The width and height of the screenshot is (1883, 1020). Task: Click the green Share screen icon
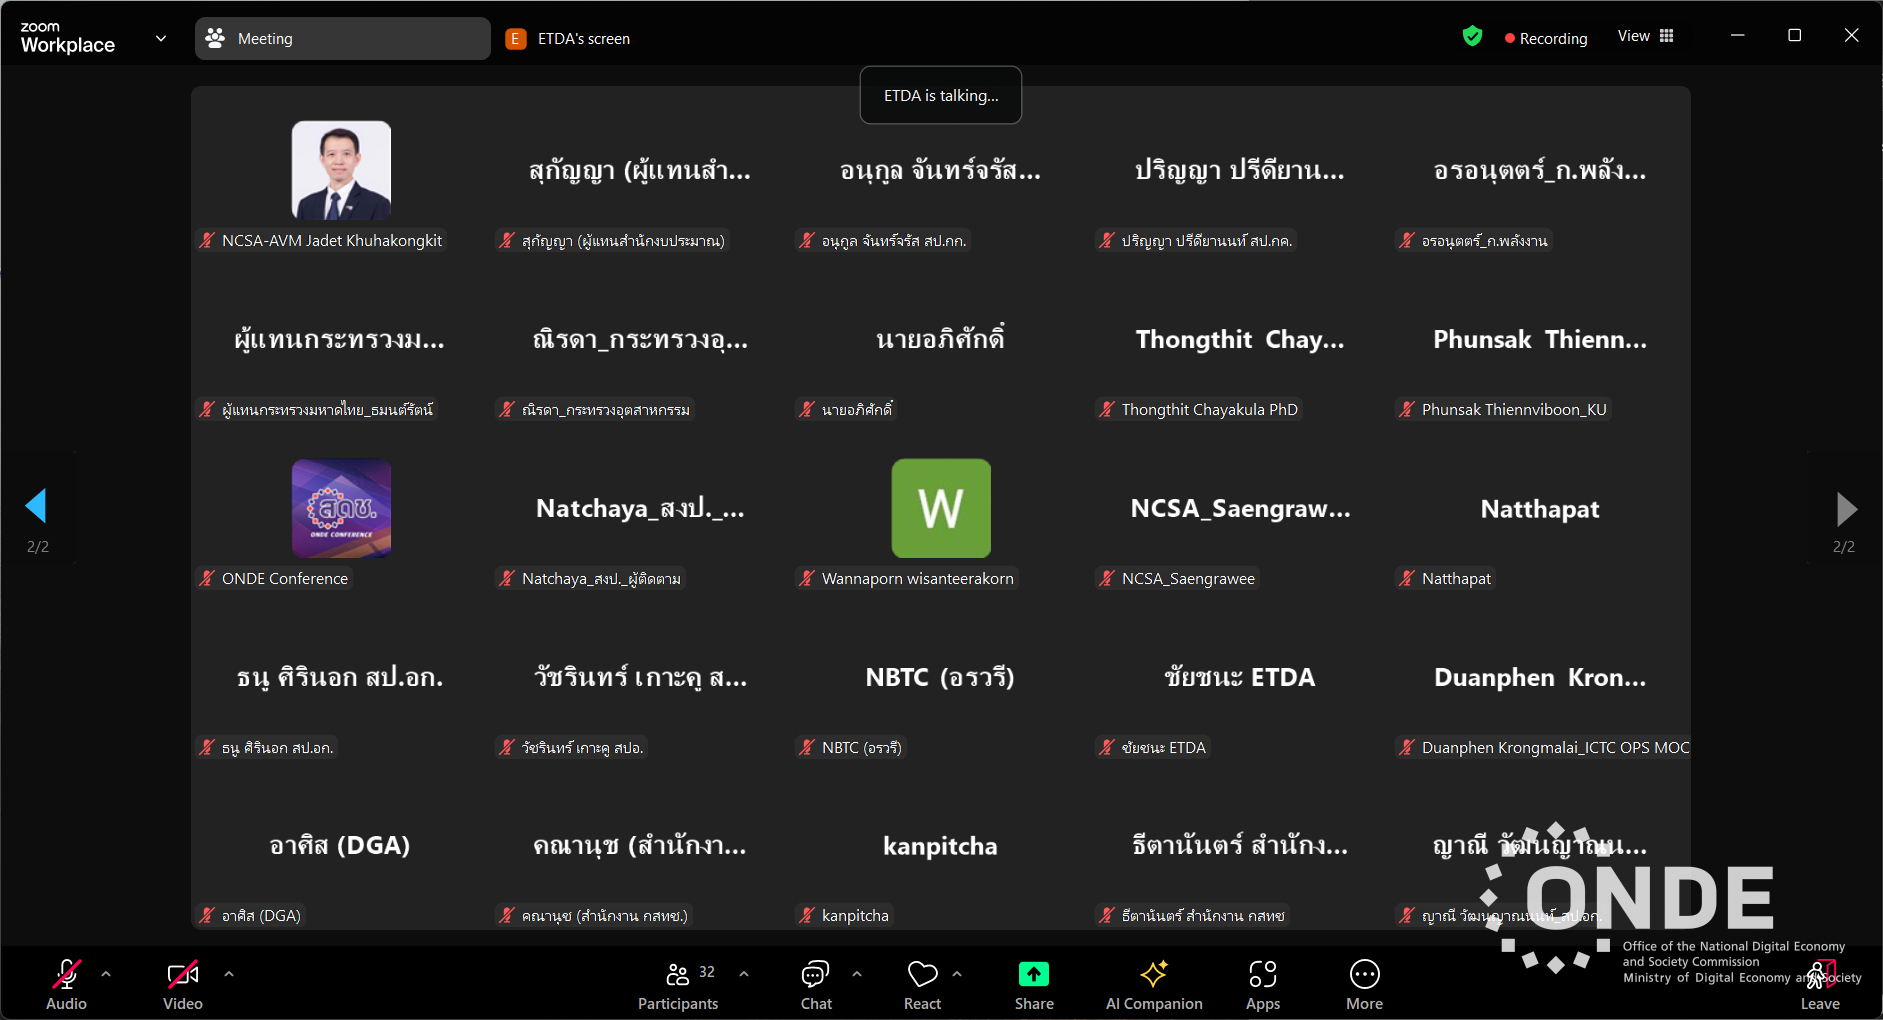tap(1034, 974)
